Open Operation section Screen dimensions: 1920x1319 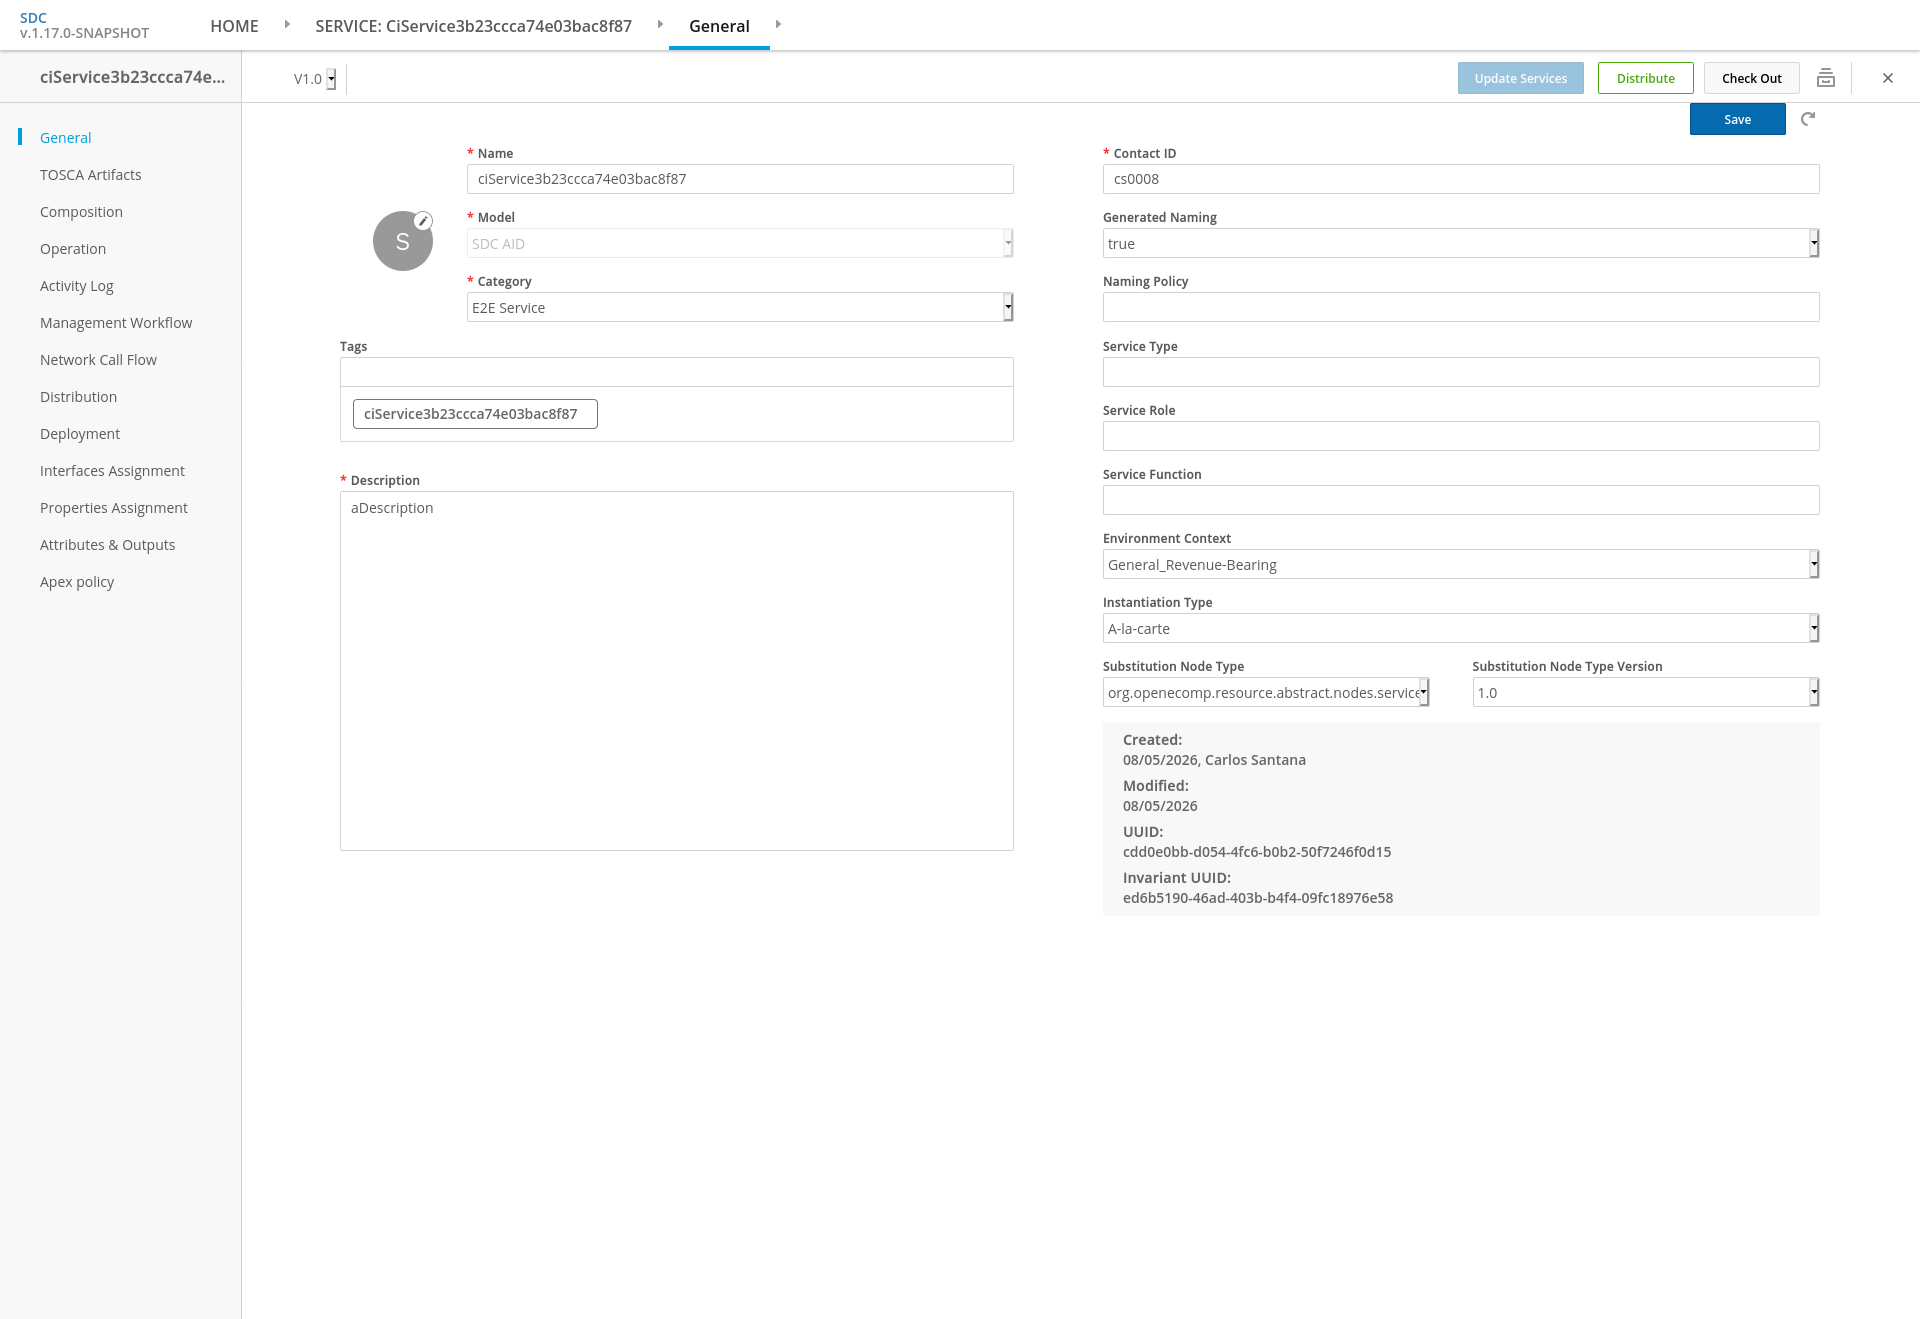[x=73, y=249]
